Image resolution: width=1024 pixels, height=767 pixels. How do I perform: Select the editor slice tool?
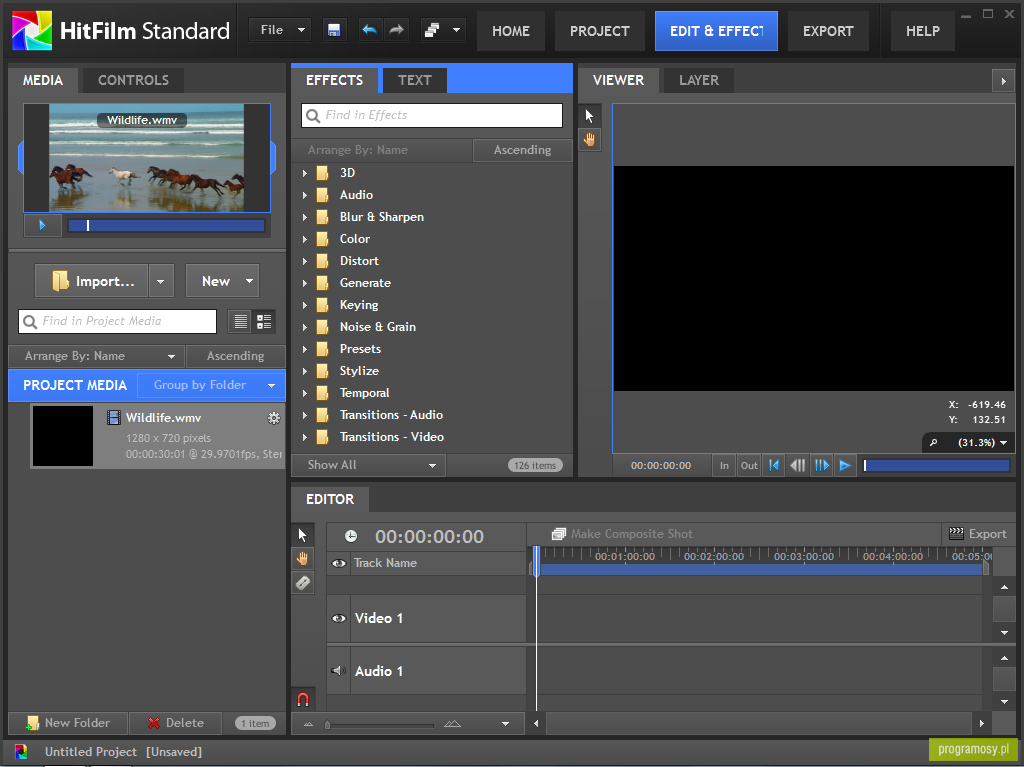(302, 583)
